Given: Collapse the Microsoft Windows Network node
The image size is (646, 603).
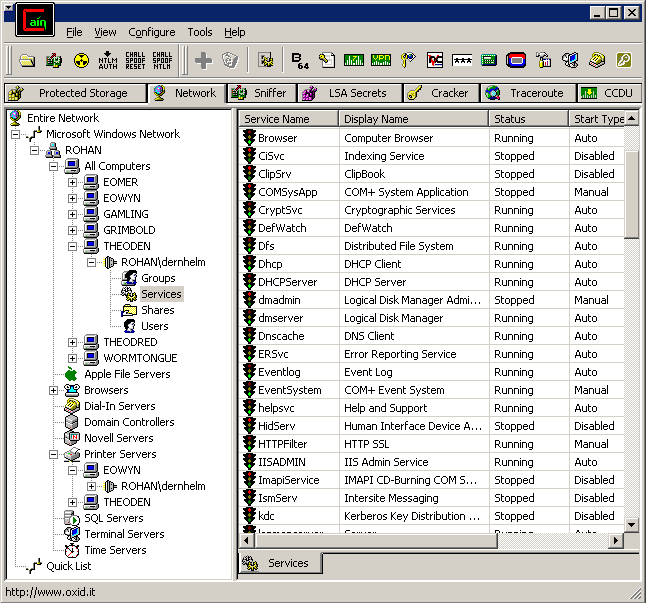Looking at the screenshot, I should tap(15, 134).
